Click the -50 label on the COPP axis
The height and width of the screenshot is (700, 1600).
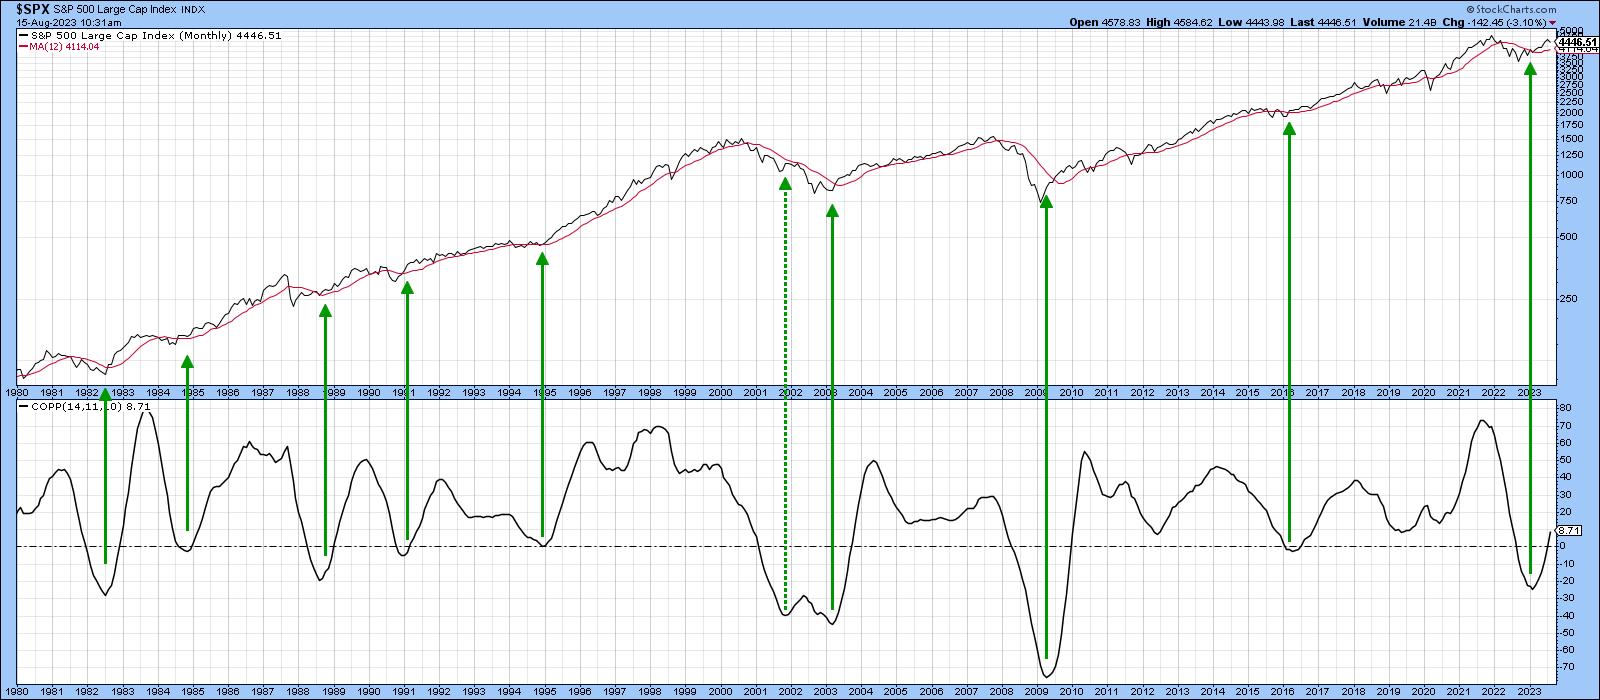[1567, 633]
